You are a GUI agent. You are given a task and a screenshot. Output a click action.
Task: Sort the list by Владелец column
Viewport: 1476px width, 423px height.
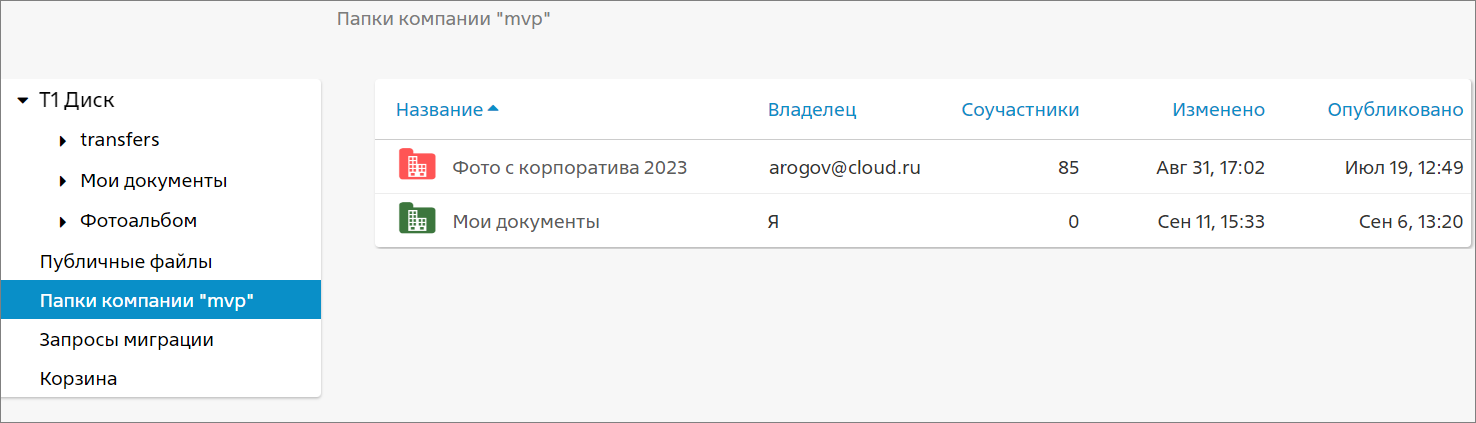812,110
